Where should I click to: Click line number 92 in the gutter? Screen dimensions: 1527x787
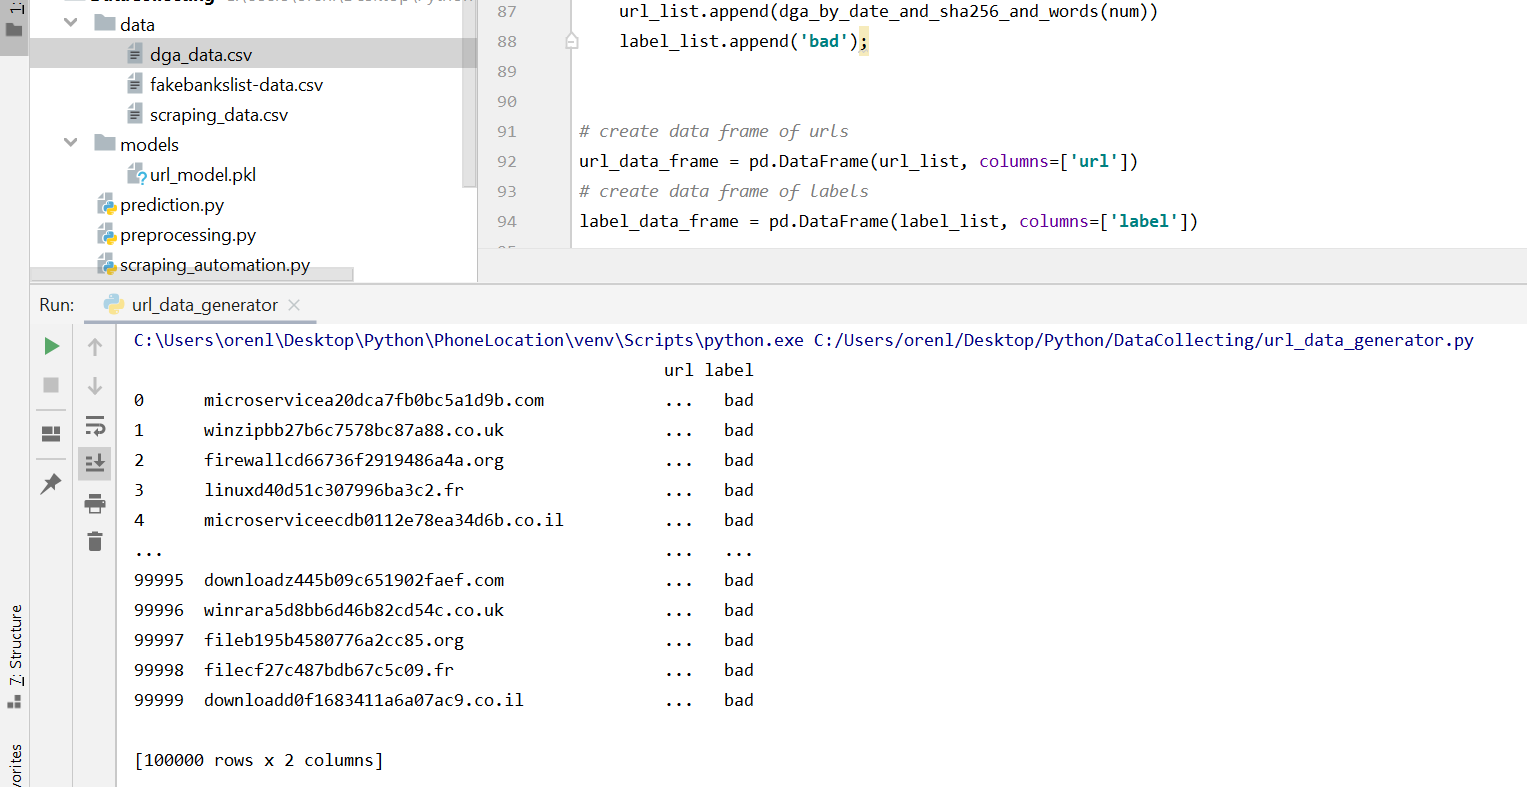pos(507,161)
